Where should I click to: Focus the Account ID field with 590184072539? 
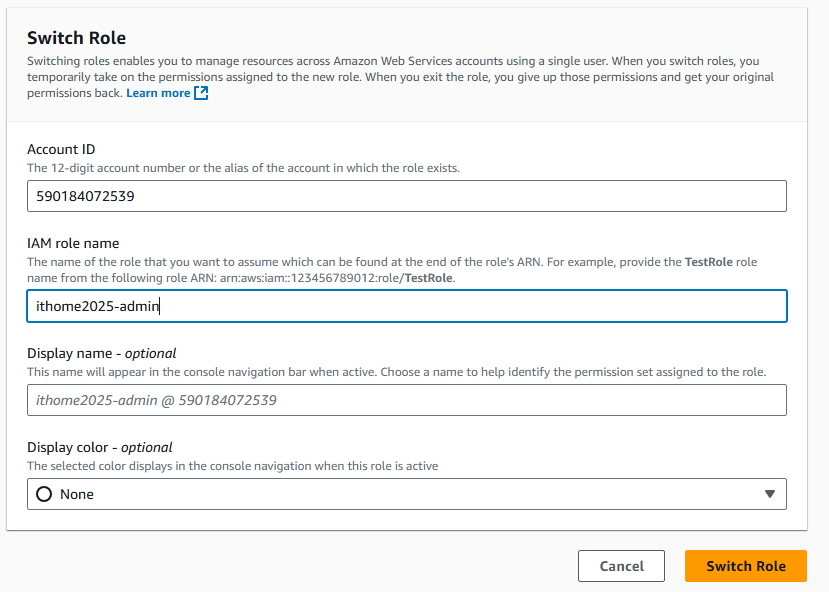click(406, 196)
